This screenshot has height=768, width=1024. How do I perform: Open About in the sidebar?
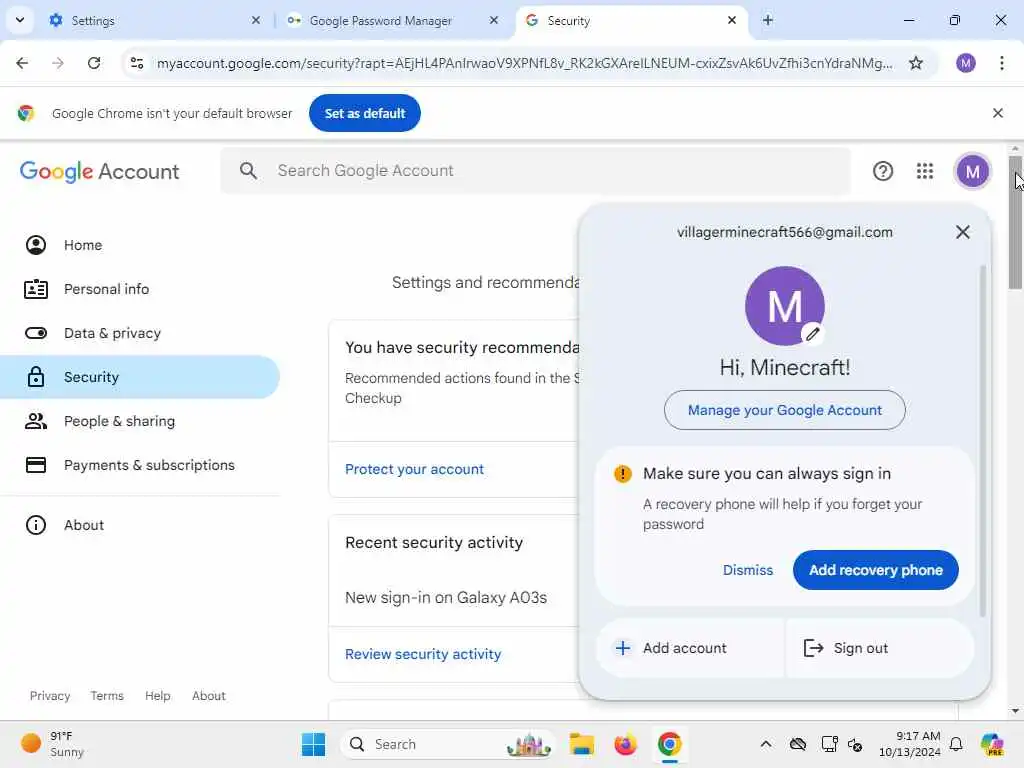pos(140,525)
